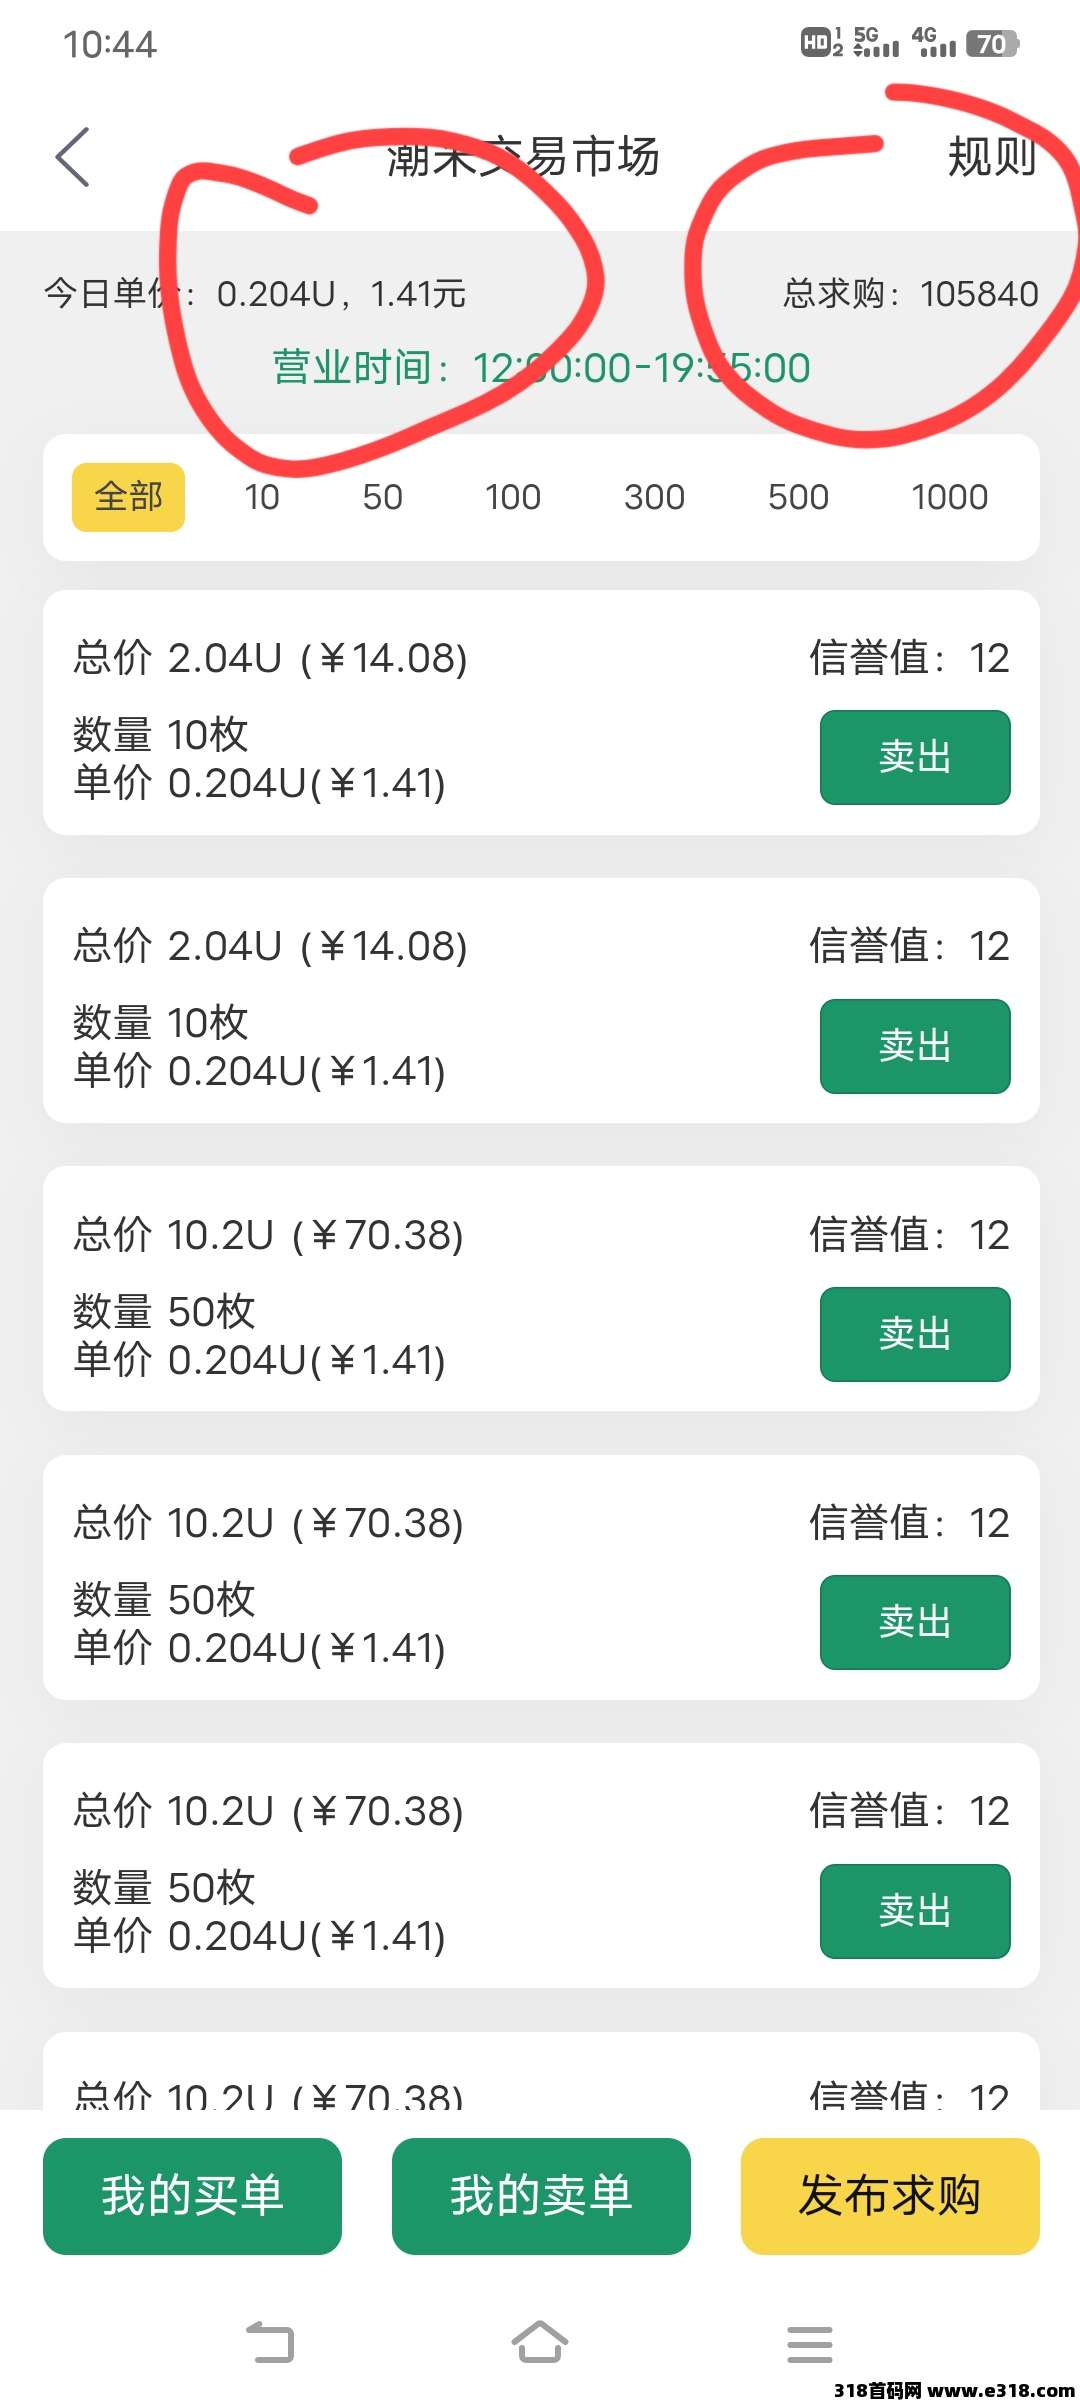Switch to the 100 quantity filter
Image resolution: width=1080 pixels, height=2408 pixels.
512,497
